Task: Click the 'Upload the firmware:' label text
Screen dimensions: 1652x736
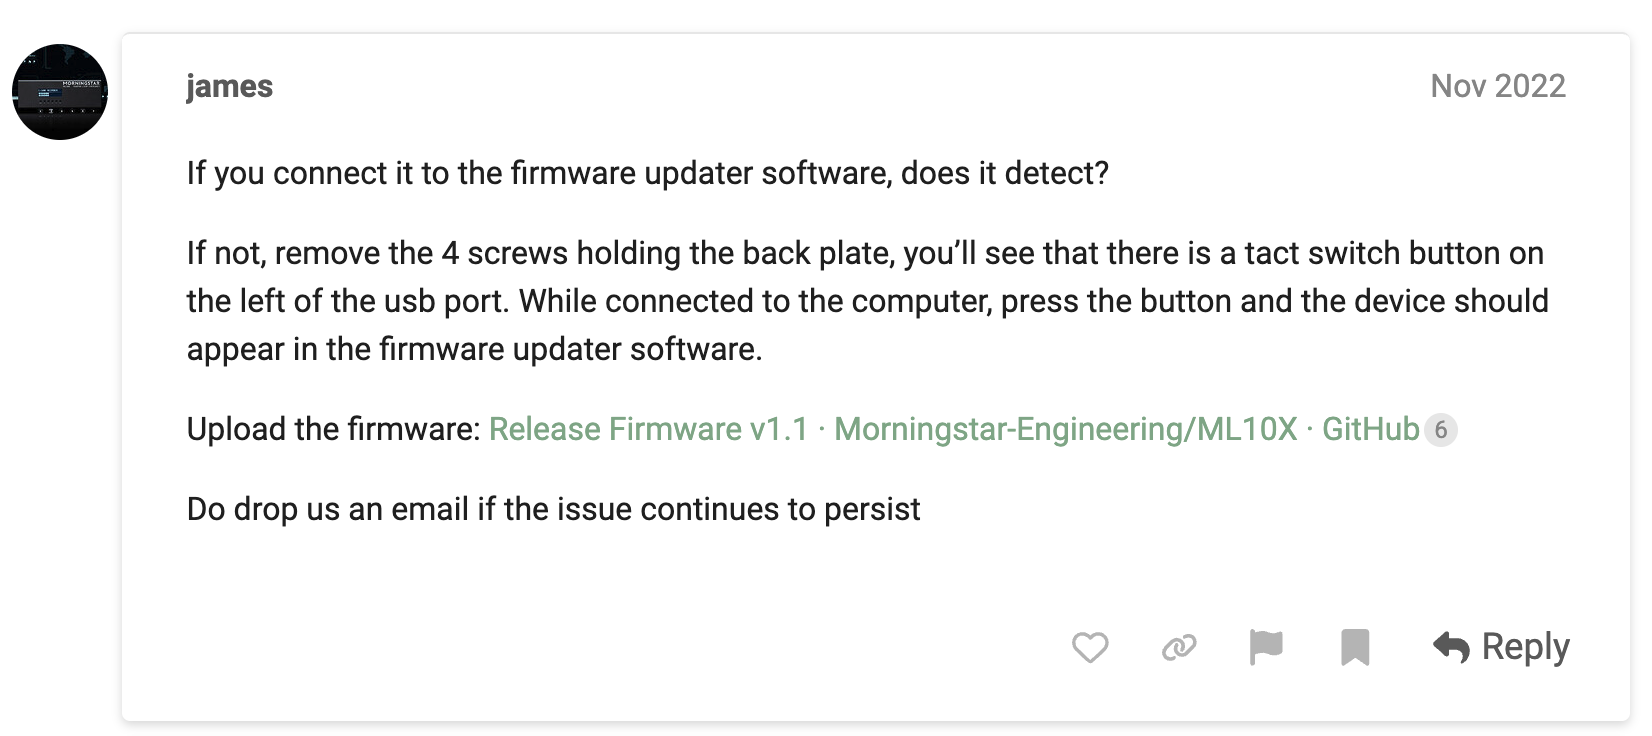Action: (334, 429)
